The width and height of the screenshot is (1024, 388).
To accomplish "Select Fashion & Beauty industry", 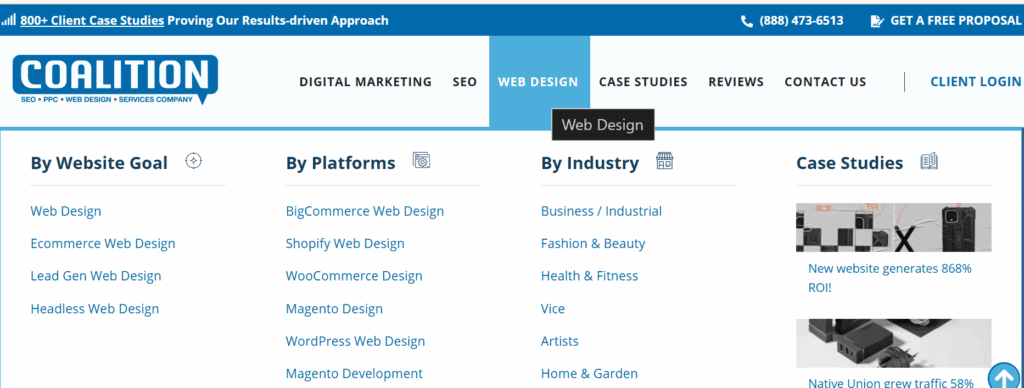I will click(593, 244).
